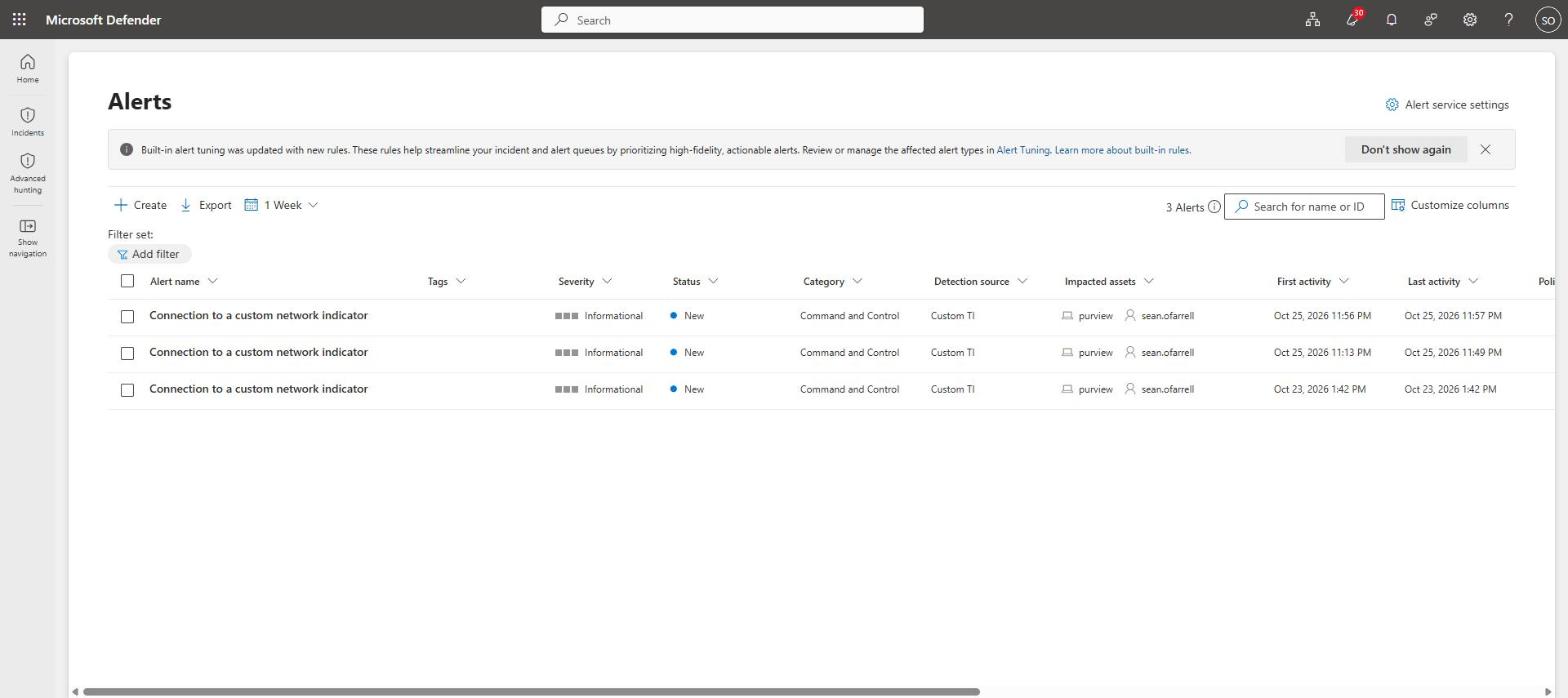Follow the Alert Tuning link

click(x=1023, y=150)
